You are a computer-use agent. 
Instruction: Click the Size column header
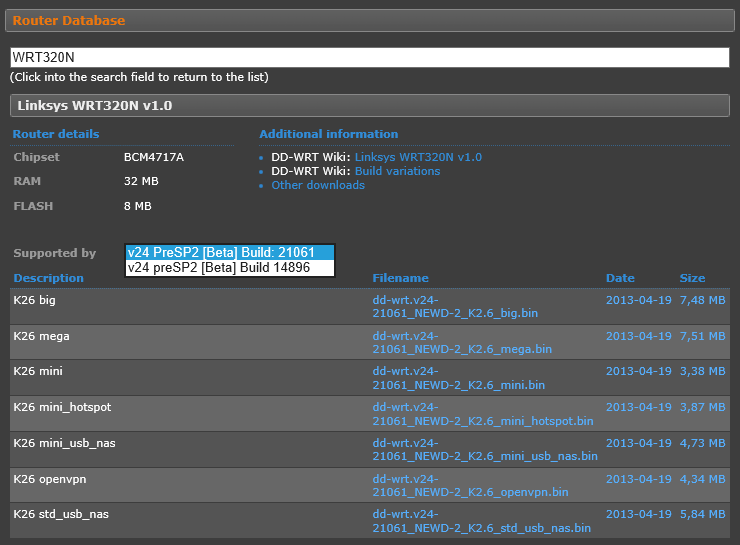(x=692, y=278)
